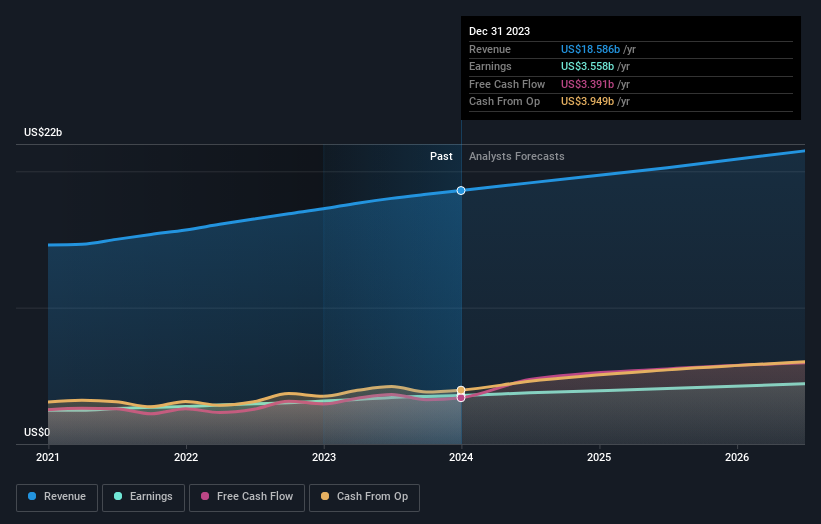
Task: Click the Earnings row label in tooltip
Action: tap(490, 66)
